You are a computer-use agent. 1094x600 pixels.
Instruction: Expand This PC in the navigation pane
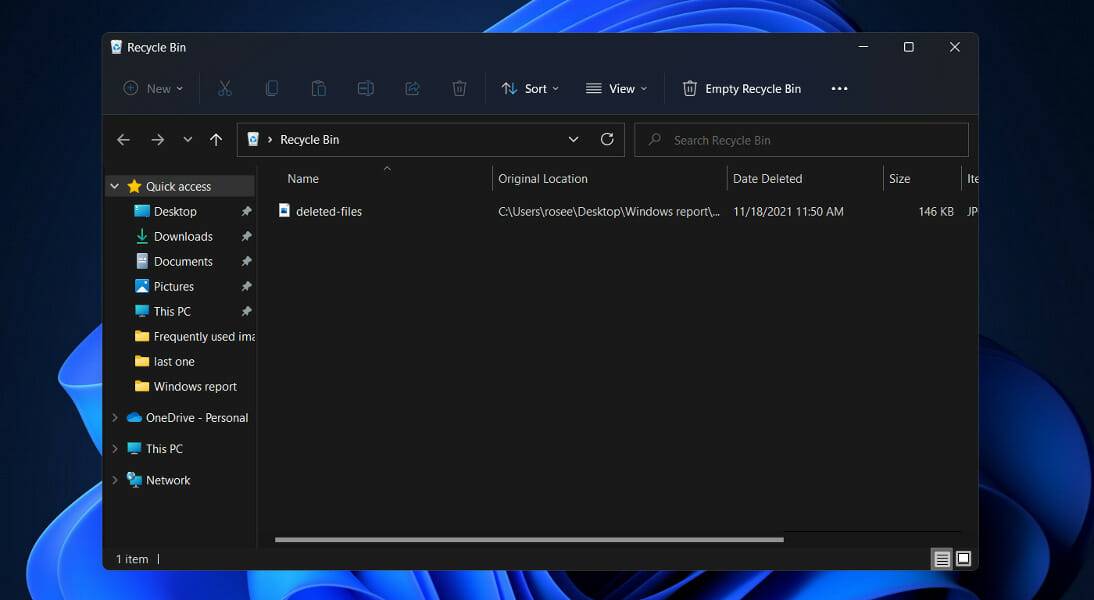[x=114, y=448]
